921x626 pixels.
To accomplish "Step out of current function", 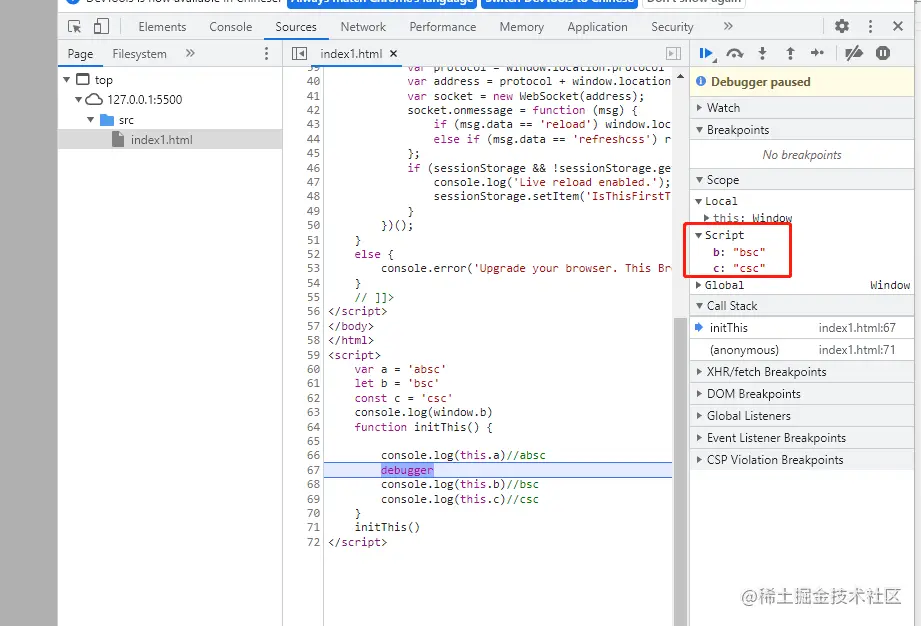I will pyautogui.click(x=790, y=53).
